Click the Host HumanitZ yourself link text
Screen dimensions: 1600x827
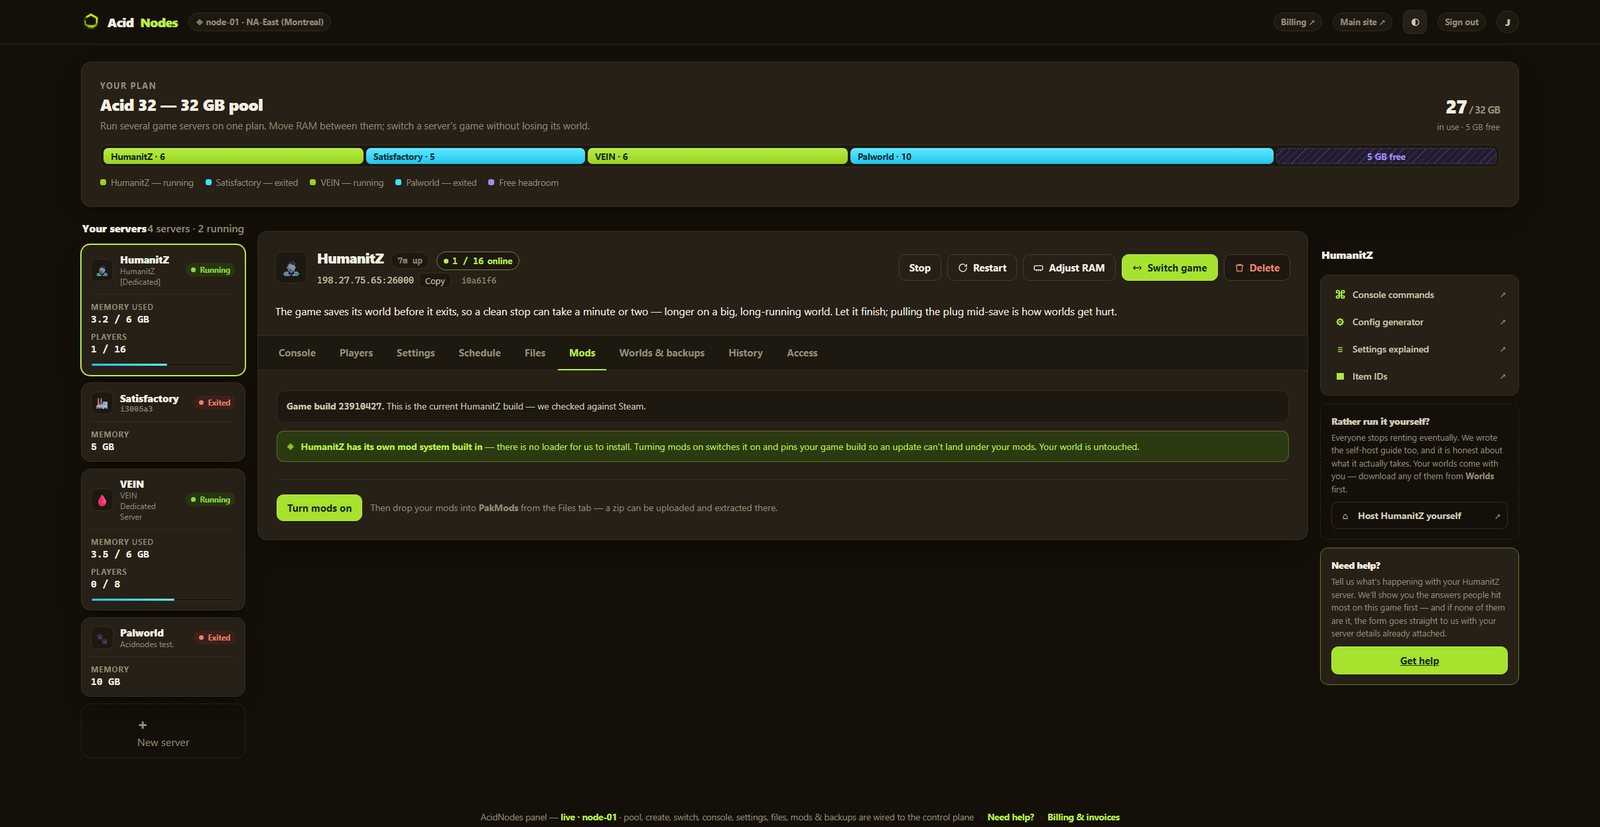click(1409, 516)
